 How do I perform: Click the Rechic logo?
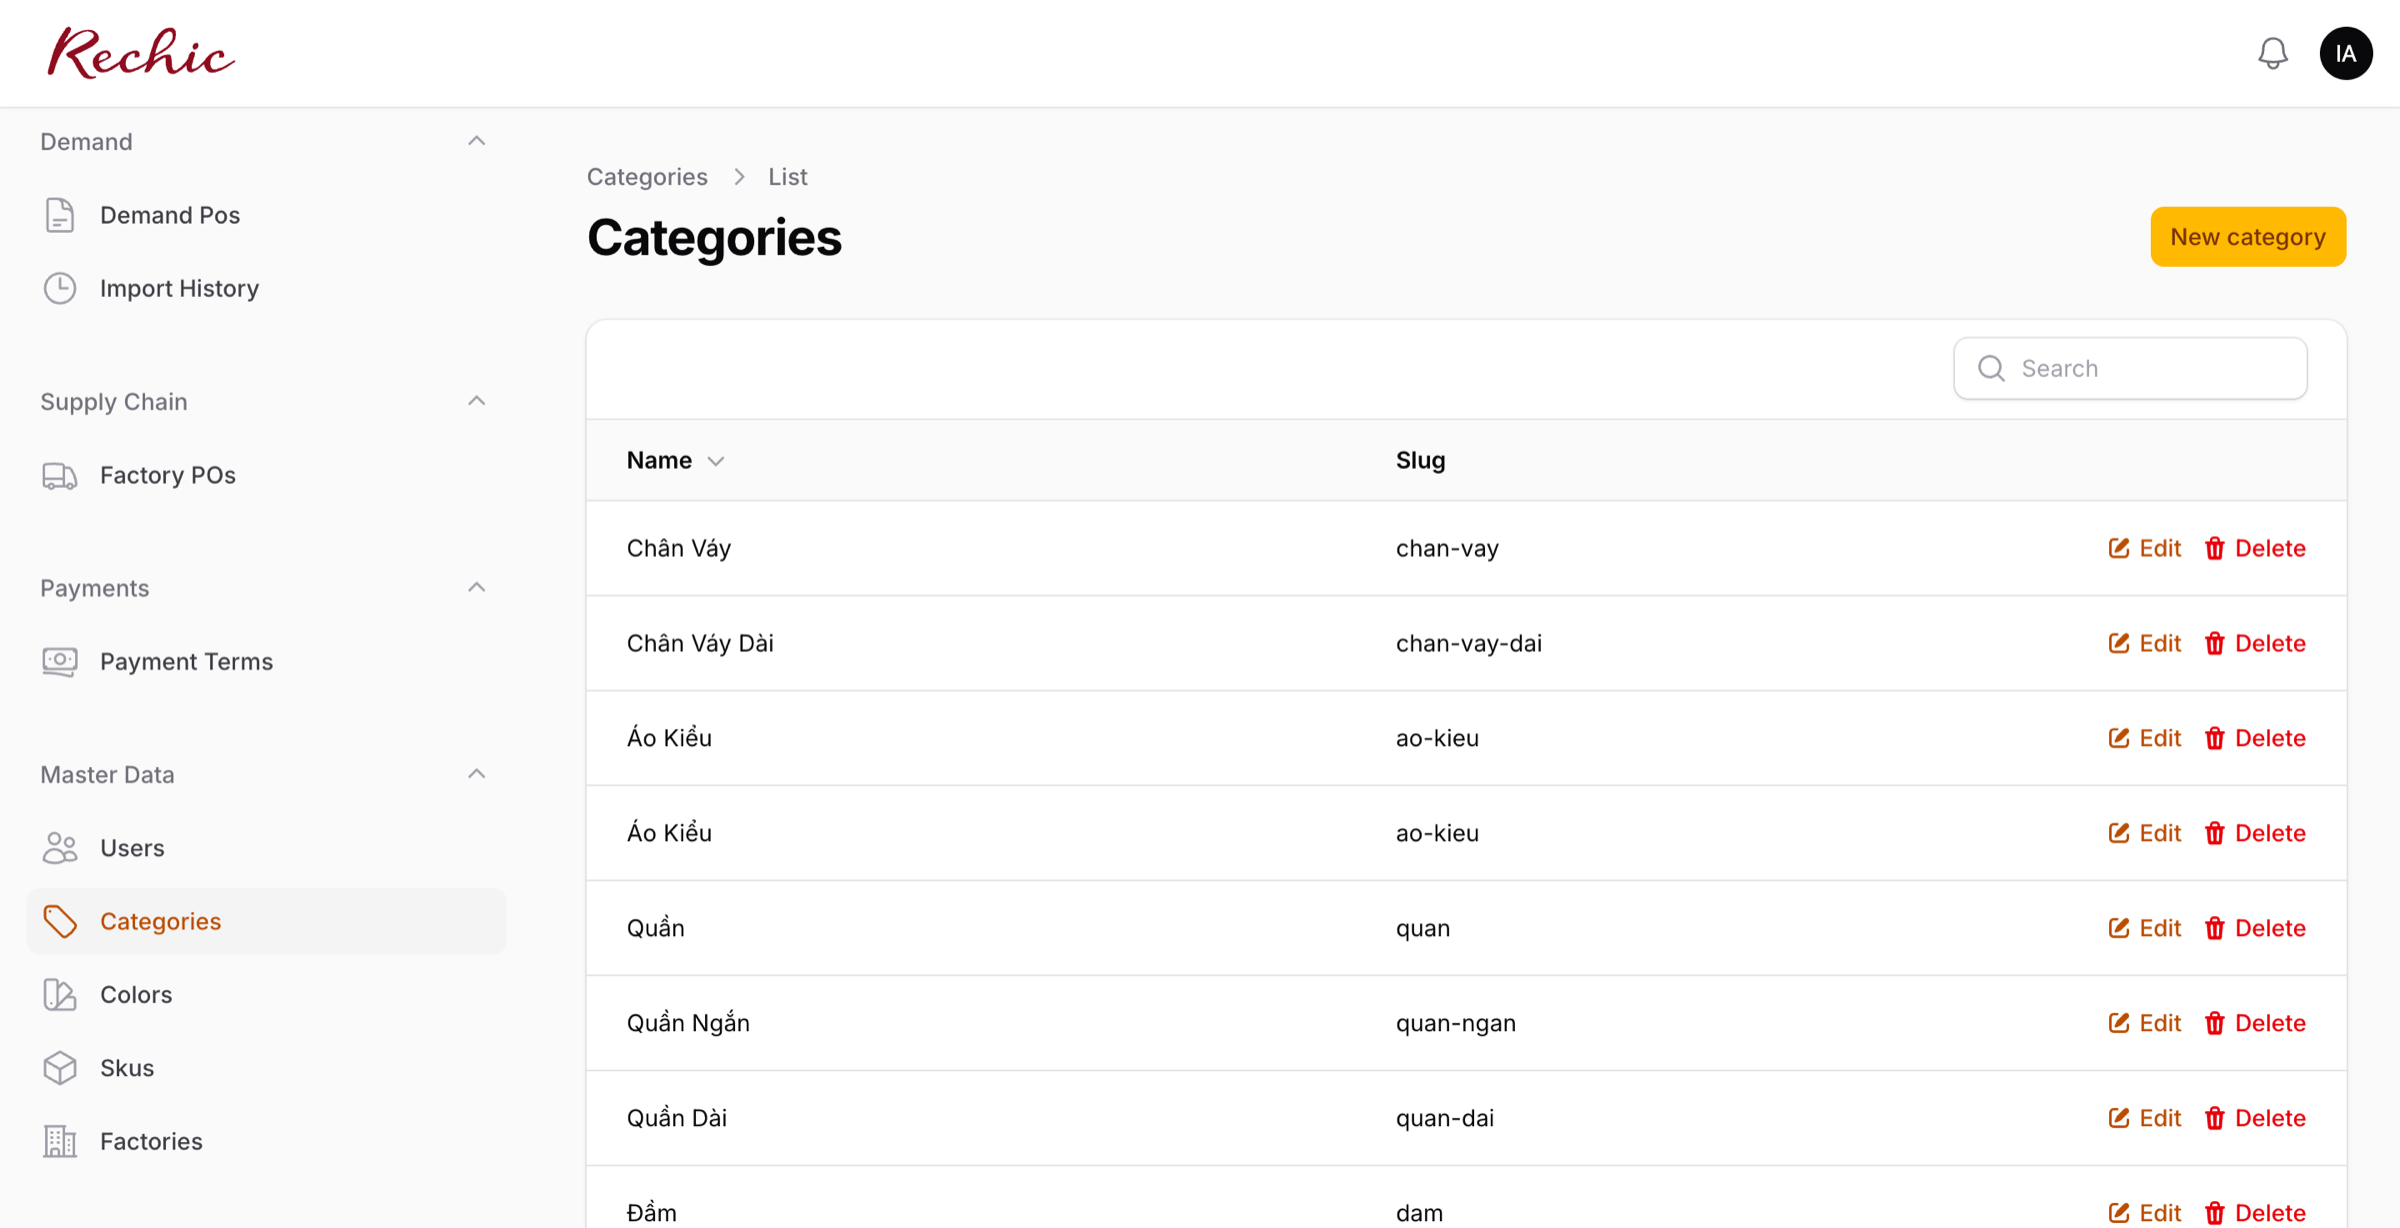point(141,53)
